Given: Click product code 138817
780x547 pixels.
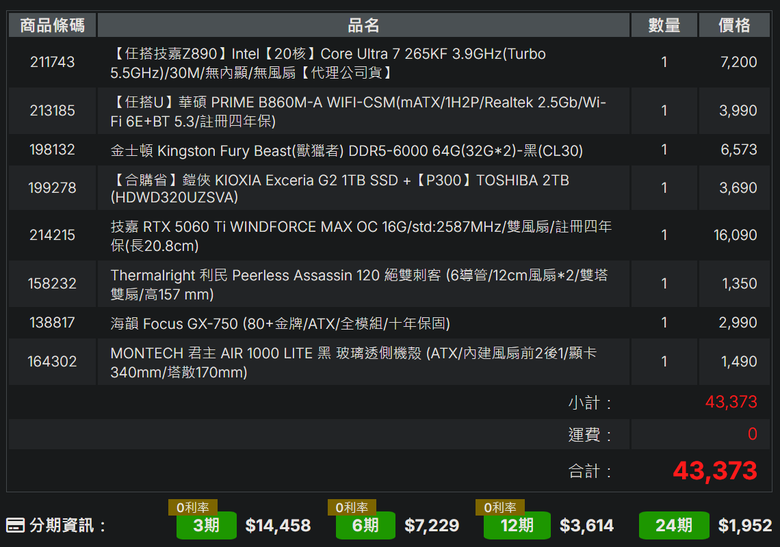Looking at the screenshot, I should pyautogui.click(x=52, y=323).
